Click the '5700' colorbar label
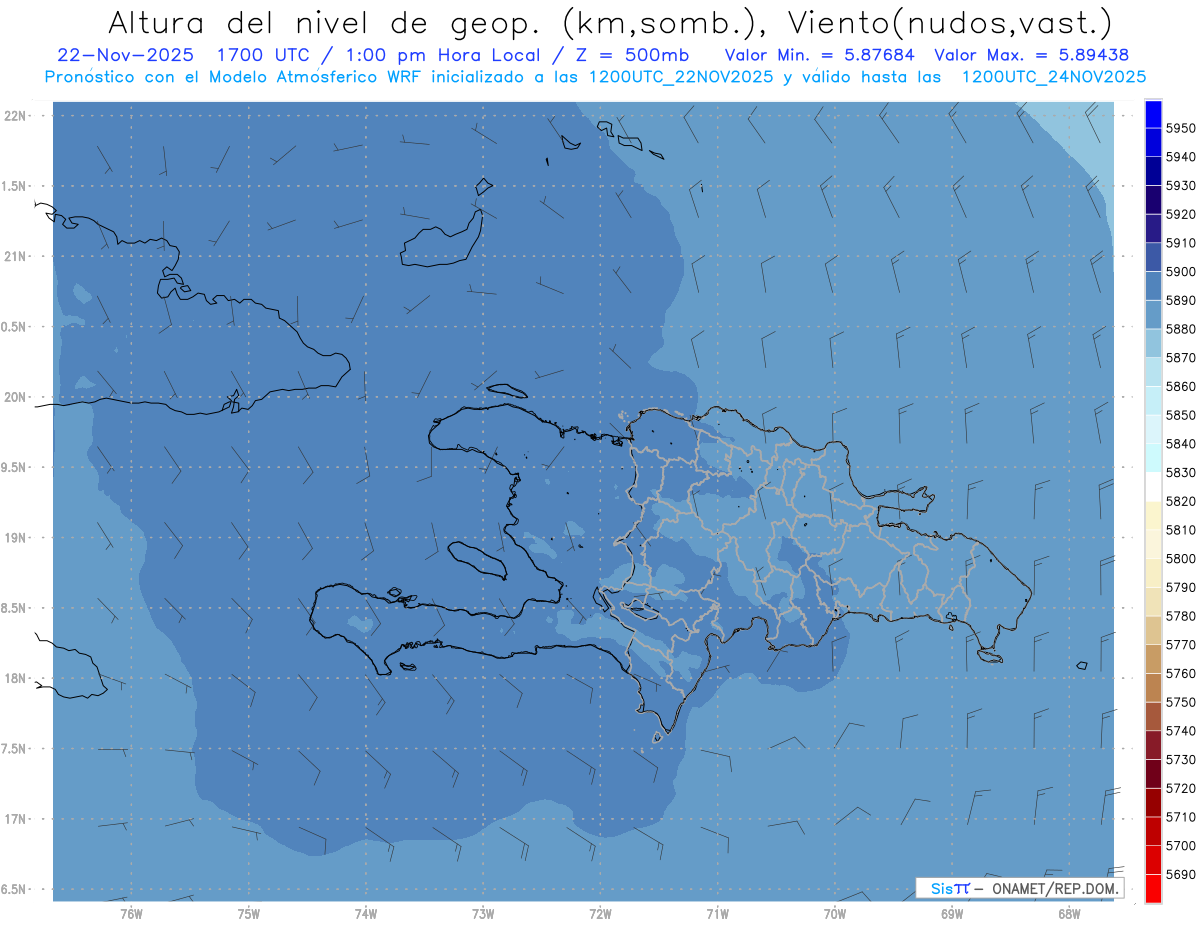The image size is (1200, 927). click(x=1180, y=845)
